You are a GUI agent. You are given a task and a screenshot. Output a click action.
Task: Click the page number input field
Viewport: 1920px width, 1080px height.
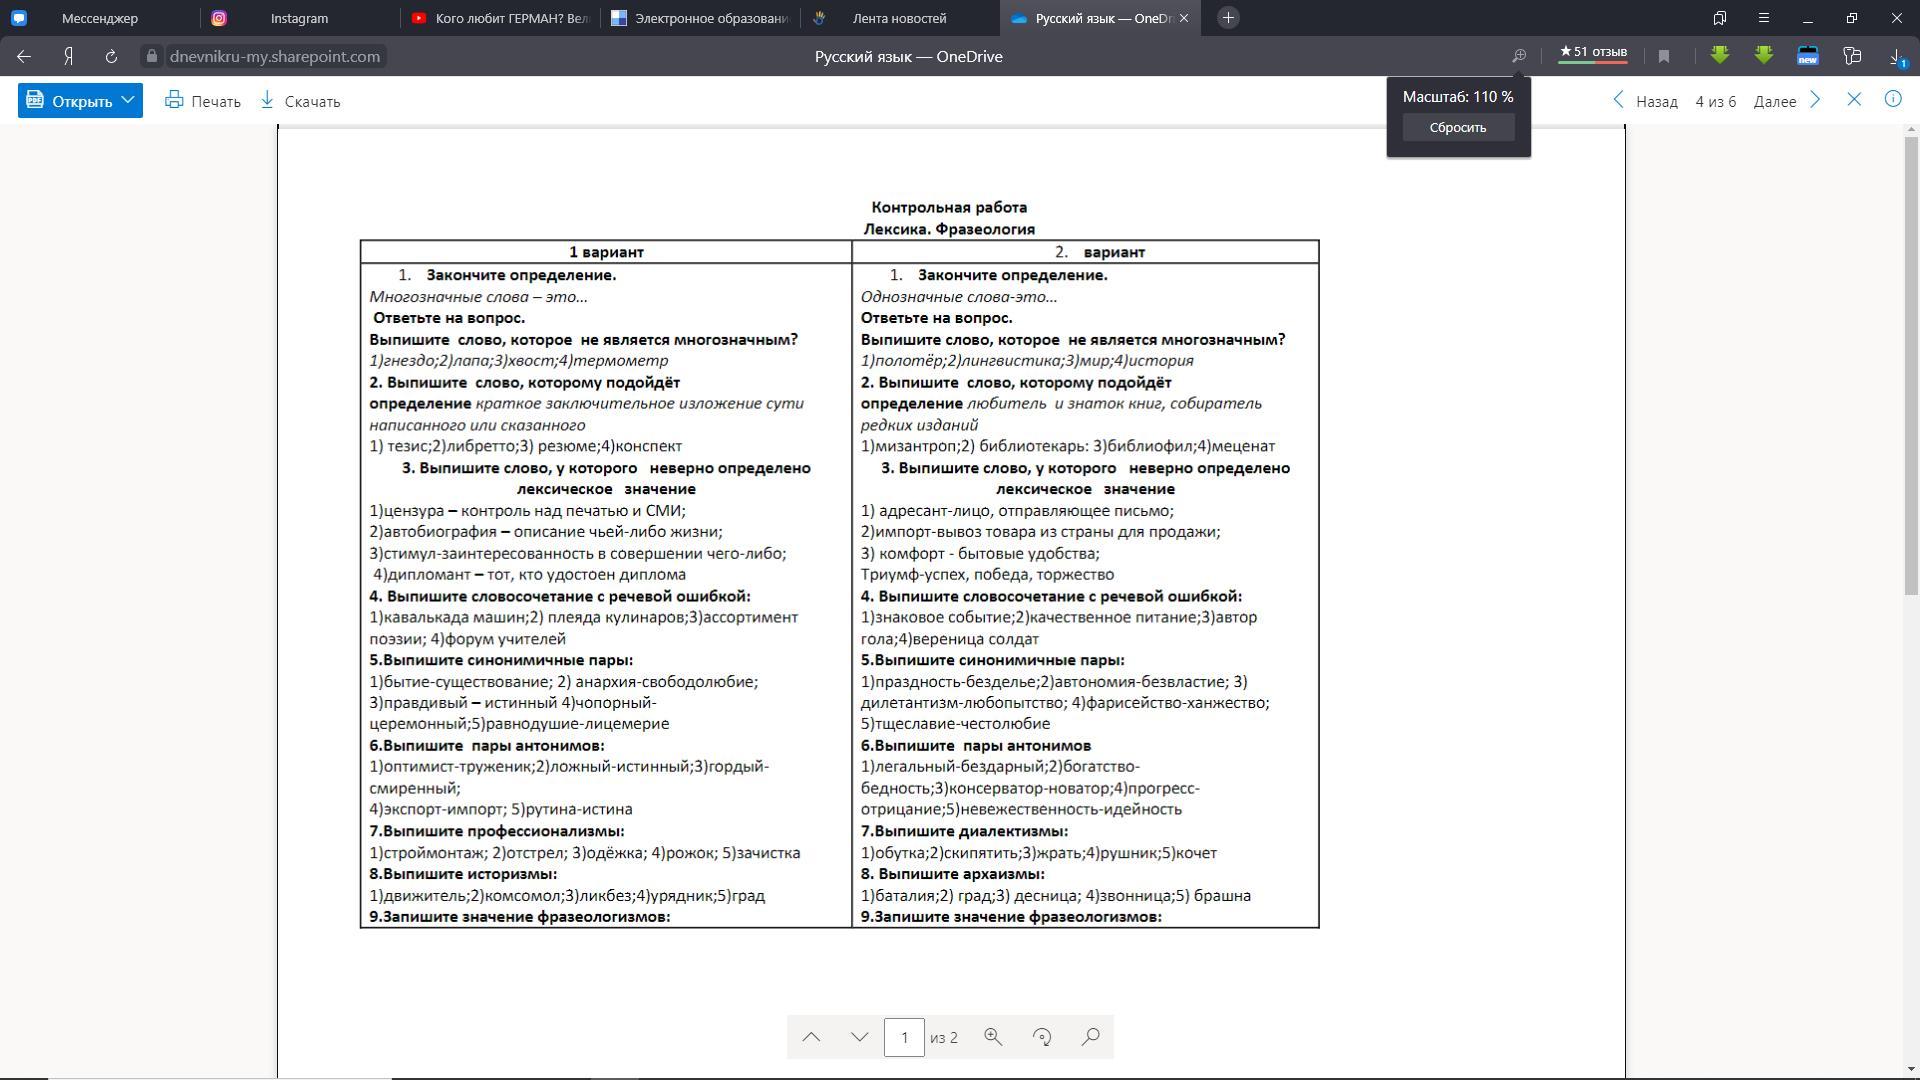coord(903,1037)
